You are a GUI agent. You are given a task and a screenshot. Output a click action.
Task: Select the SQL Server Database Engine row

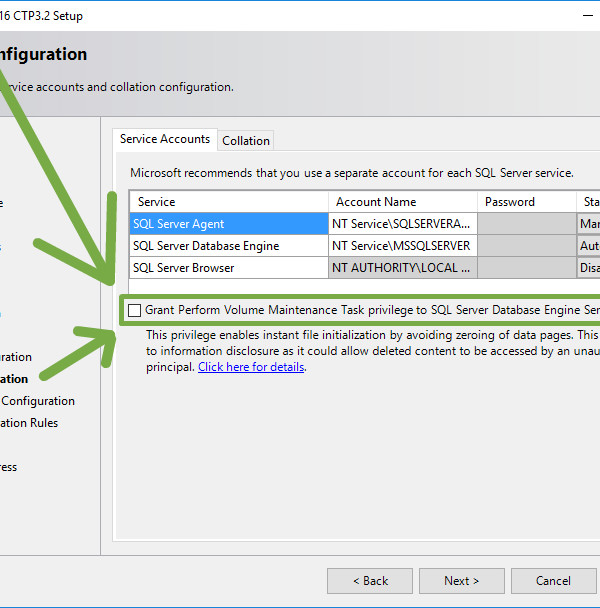pos(229,246)
